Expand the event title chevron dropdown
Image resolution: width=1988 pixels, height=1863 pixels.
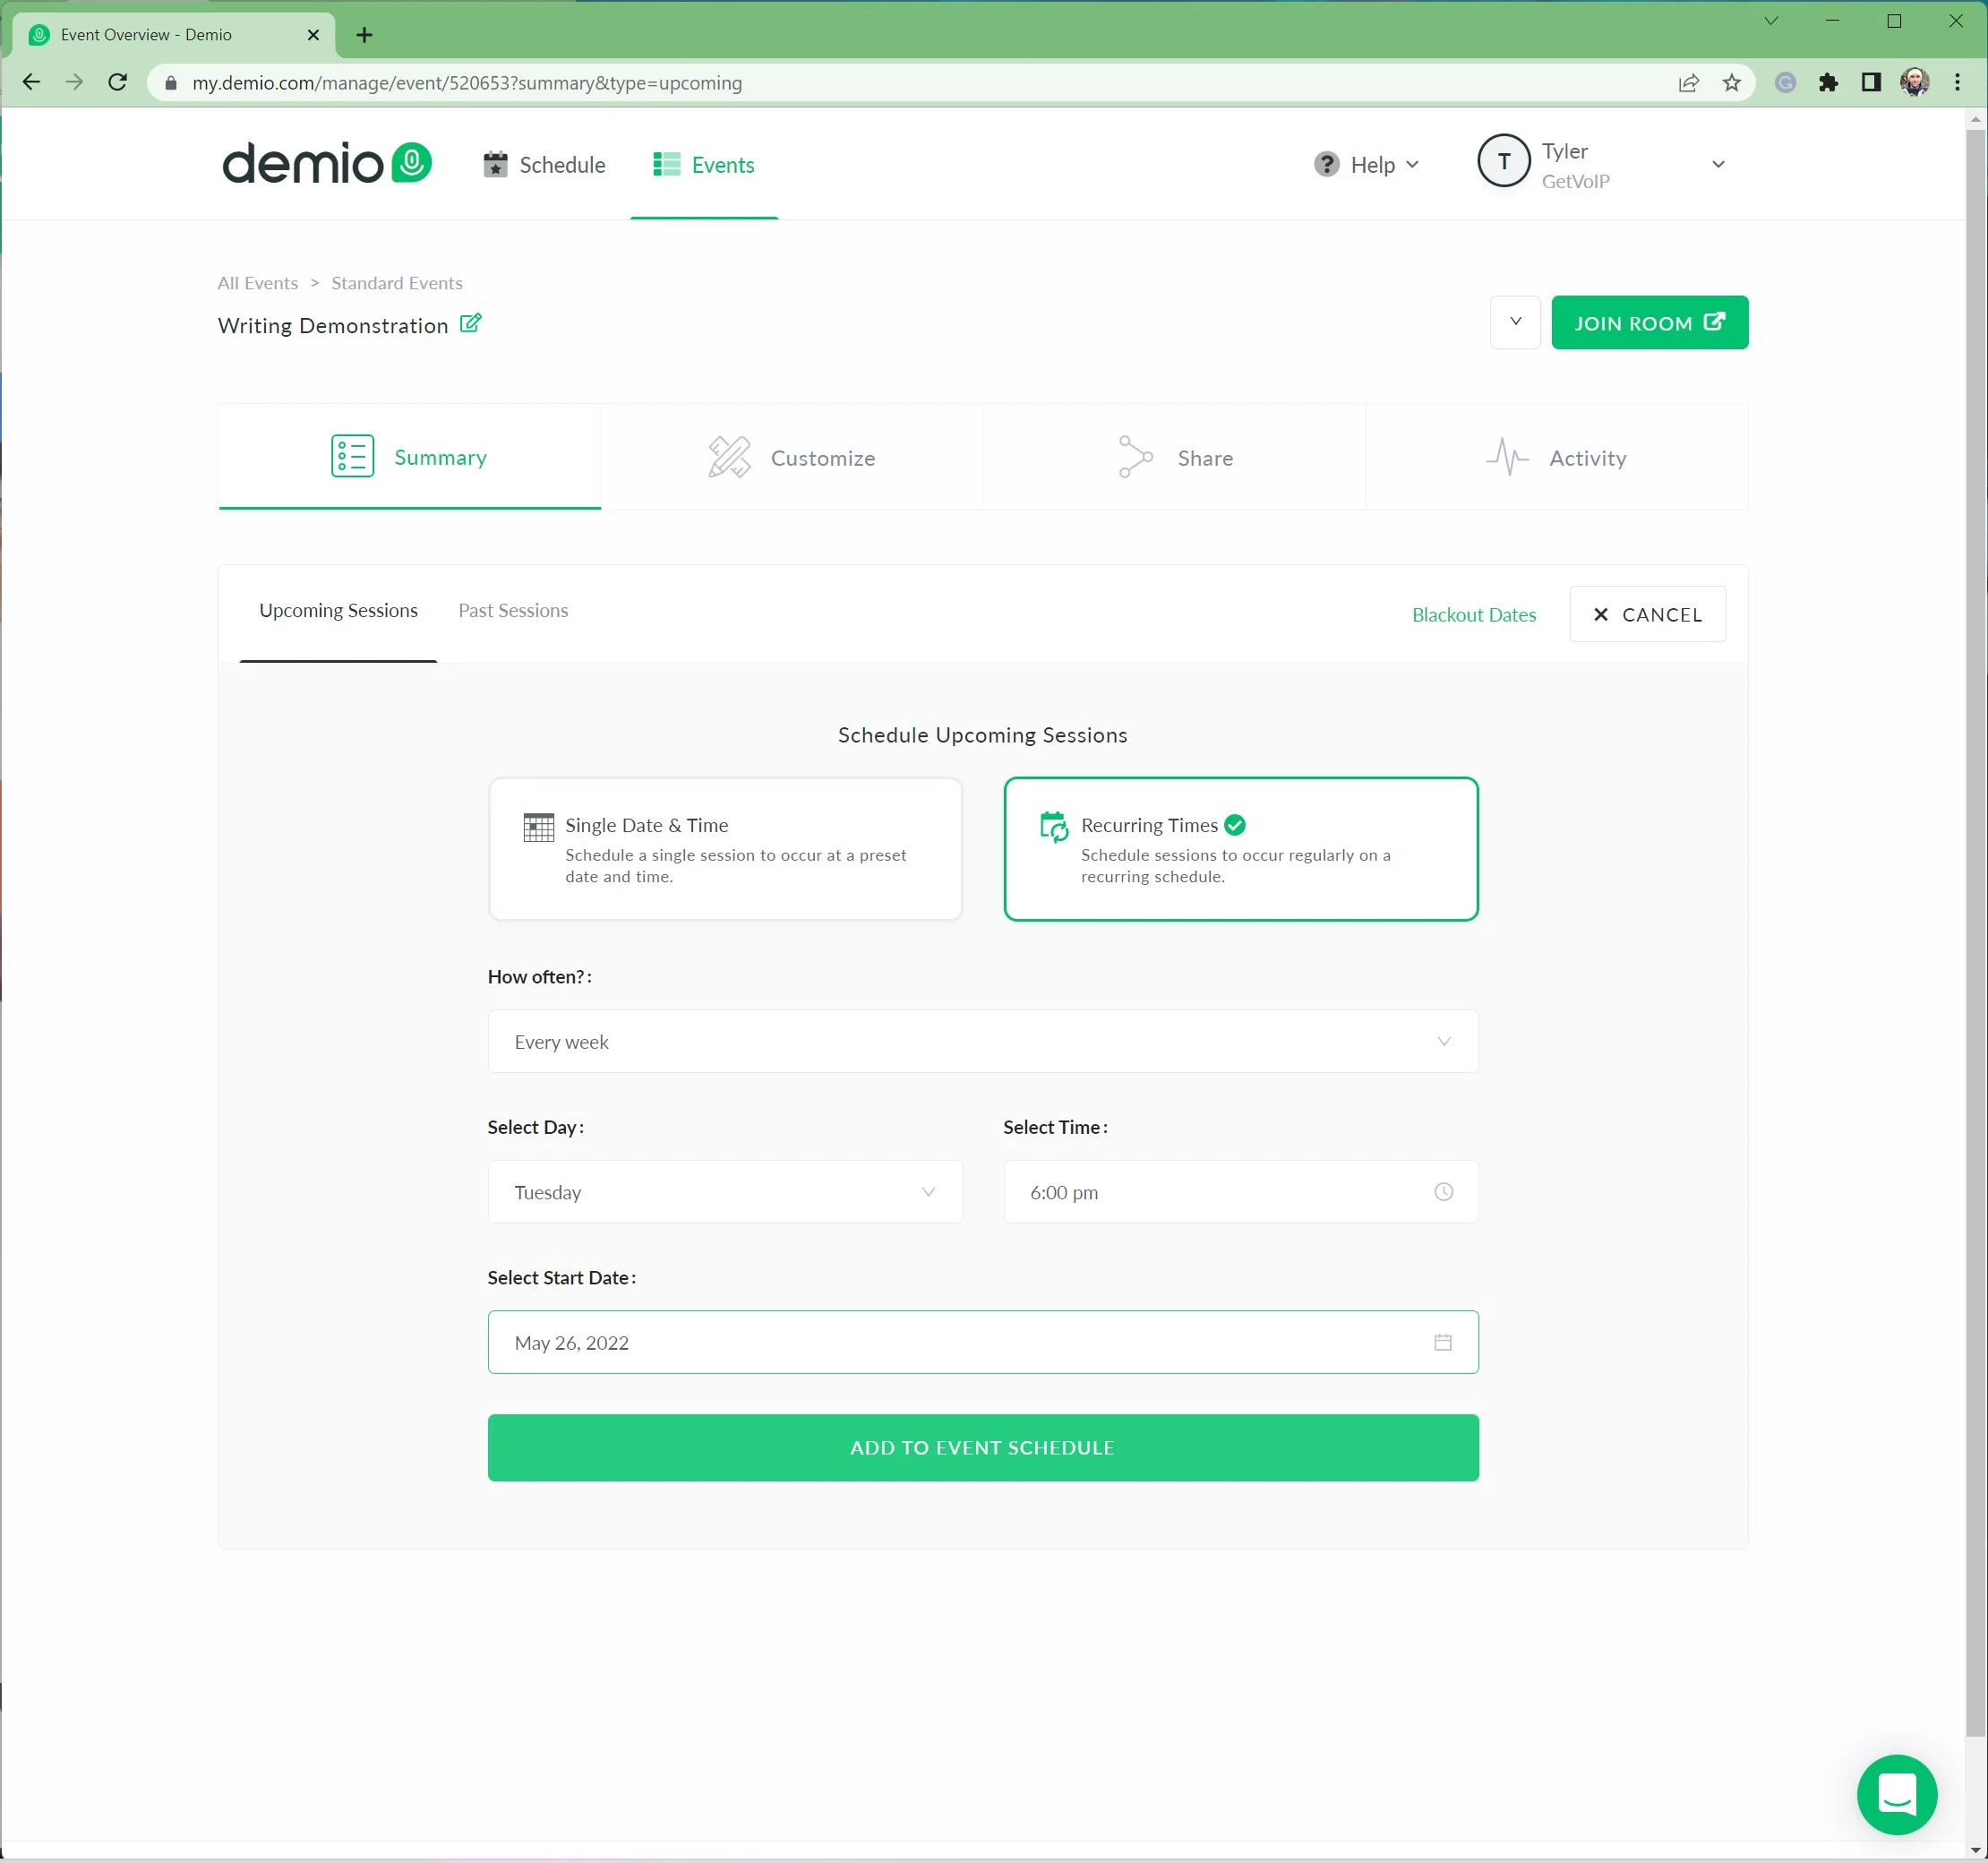tap(1513, 322)
